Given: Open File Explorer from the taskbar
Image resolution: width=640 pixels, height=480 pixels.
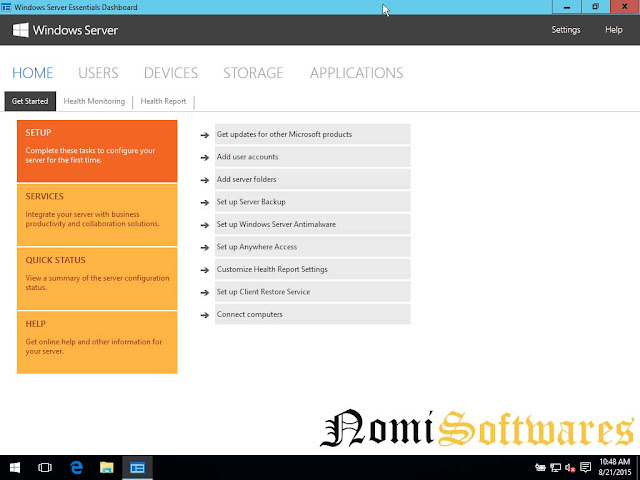Looking at the screenshot, I should (107, 467).
